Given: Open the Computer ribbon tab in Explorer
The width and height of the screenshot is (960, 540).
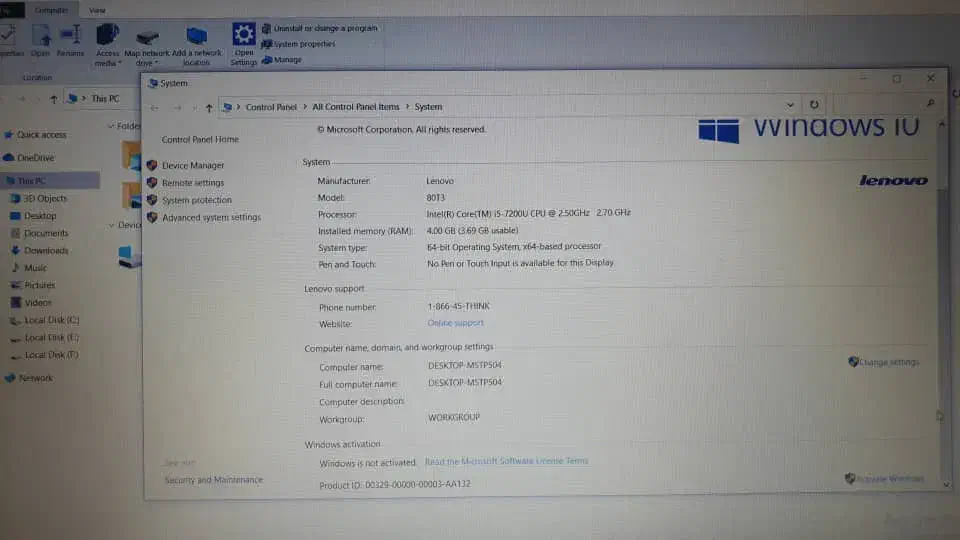Looking at the screenshot, I should (51, 10).
